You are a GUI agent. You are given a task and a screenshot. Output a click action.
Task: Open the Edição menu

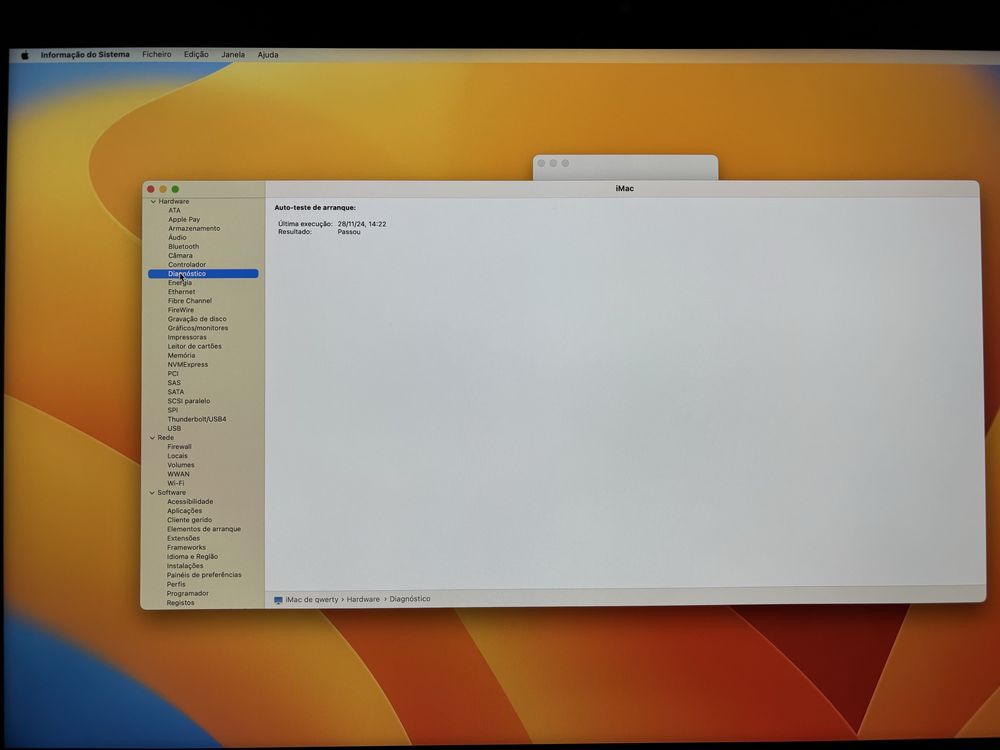click(x=196, y=55)
